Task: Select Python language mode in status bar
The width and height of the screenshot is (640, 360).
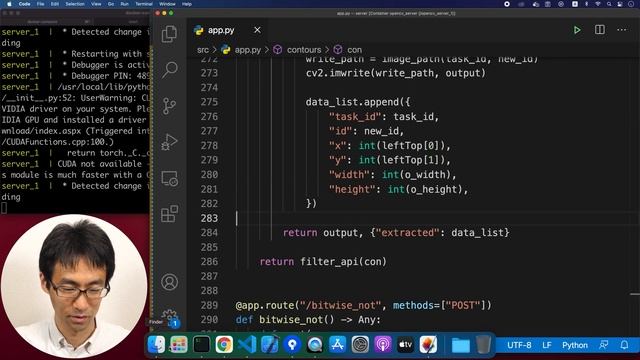Action: [575, 345]
